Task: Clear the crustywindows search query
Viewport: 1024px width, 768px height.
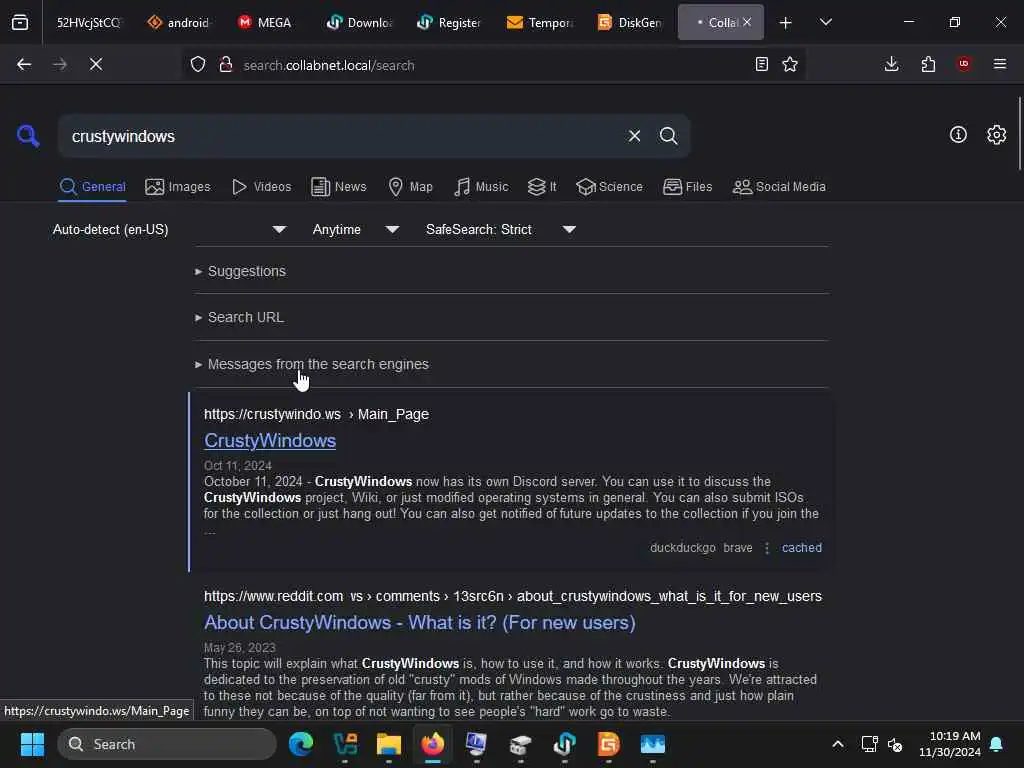Action: [x=634, y=136]
